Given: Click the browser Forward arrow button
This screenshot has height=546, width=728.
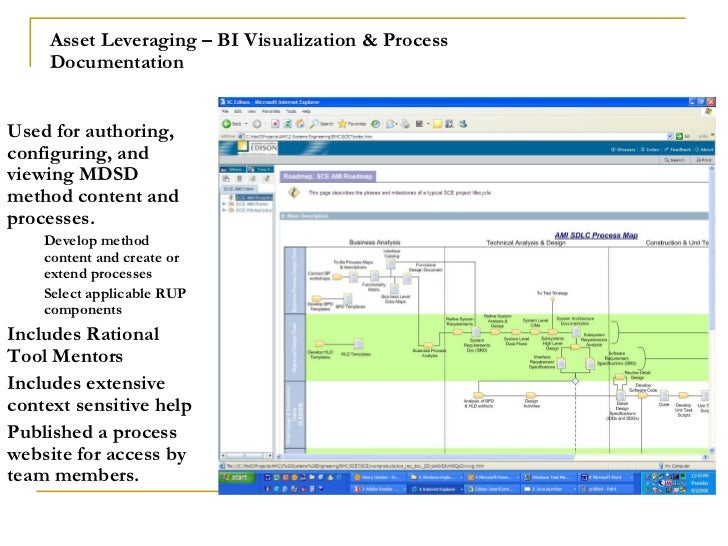Looking at the screenshot, I should pos(257,124).
